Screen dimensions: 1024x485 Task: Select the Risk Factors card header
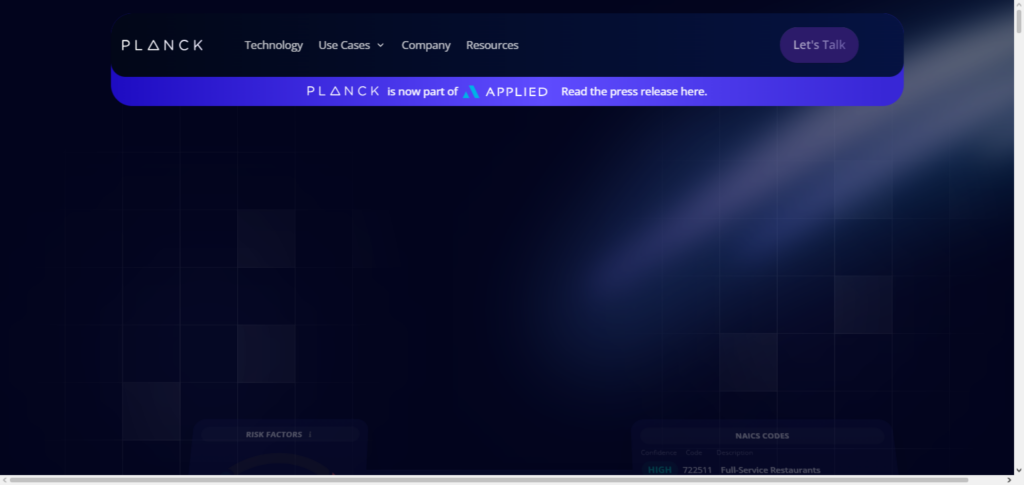pyautogui.click(x=280, y=435)
